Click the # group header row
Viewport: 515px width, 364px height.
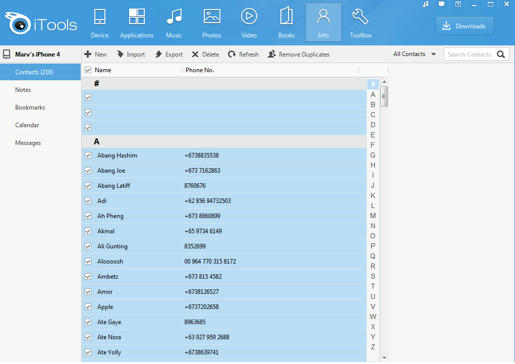(224, 84)
